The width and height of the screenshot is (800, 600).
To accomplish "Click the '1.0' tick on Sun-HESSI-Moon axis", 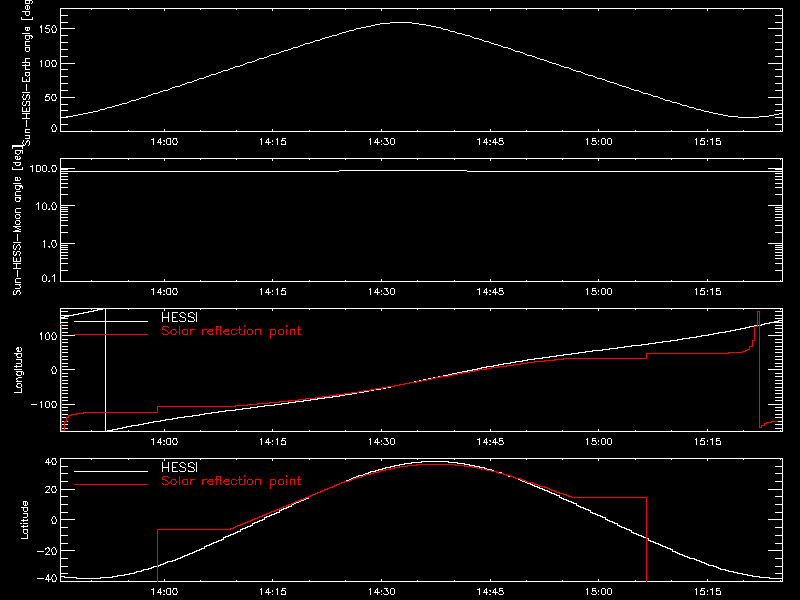I will (x=49, y=244).
